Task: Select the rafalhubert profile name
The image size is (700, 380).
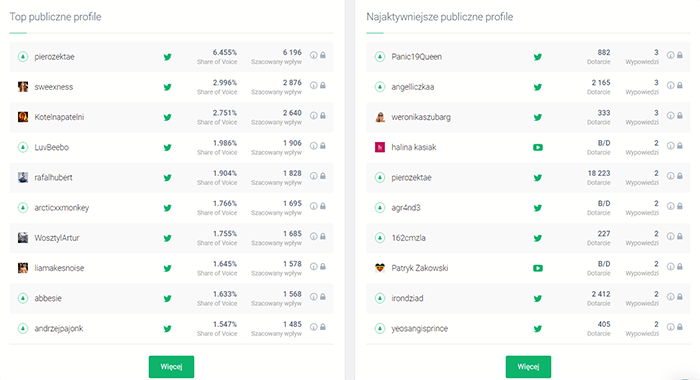Action: pyautogui.click(x=54, y=178)
